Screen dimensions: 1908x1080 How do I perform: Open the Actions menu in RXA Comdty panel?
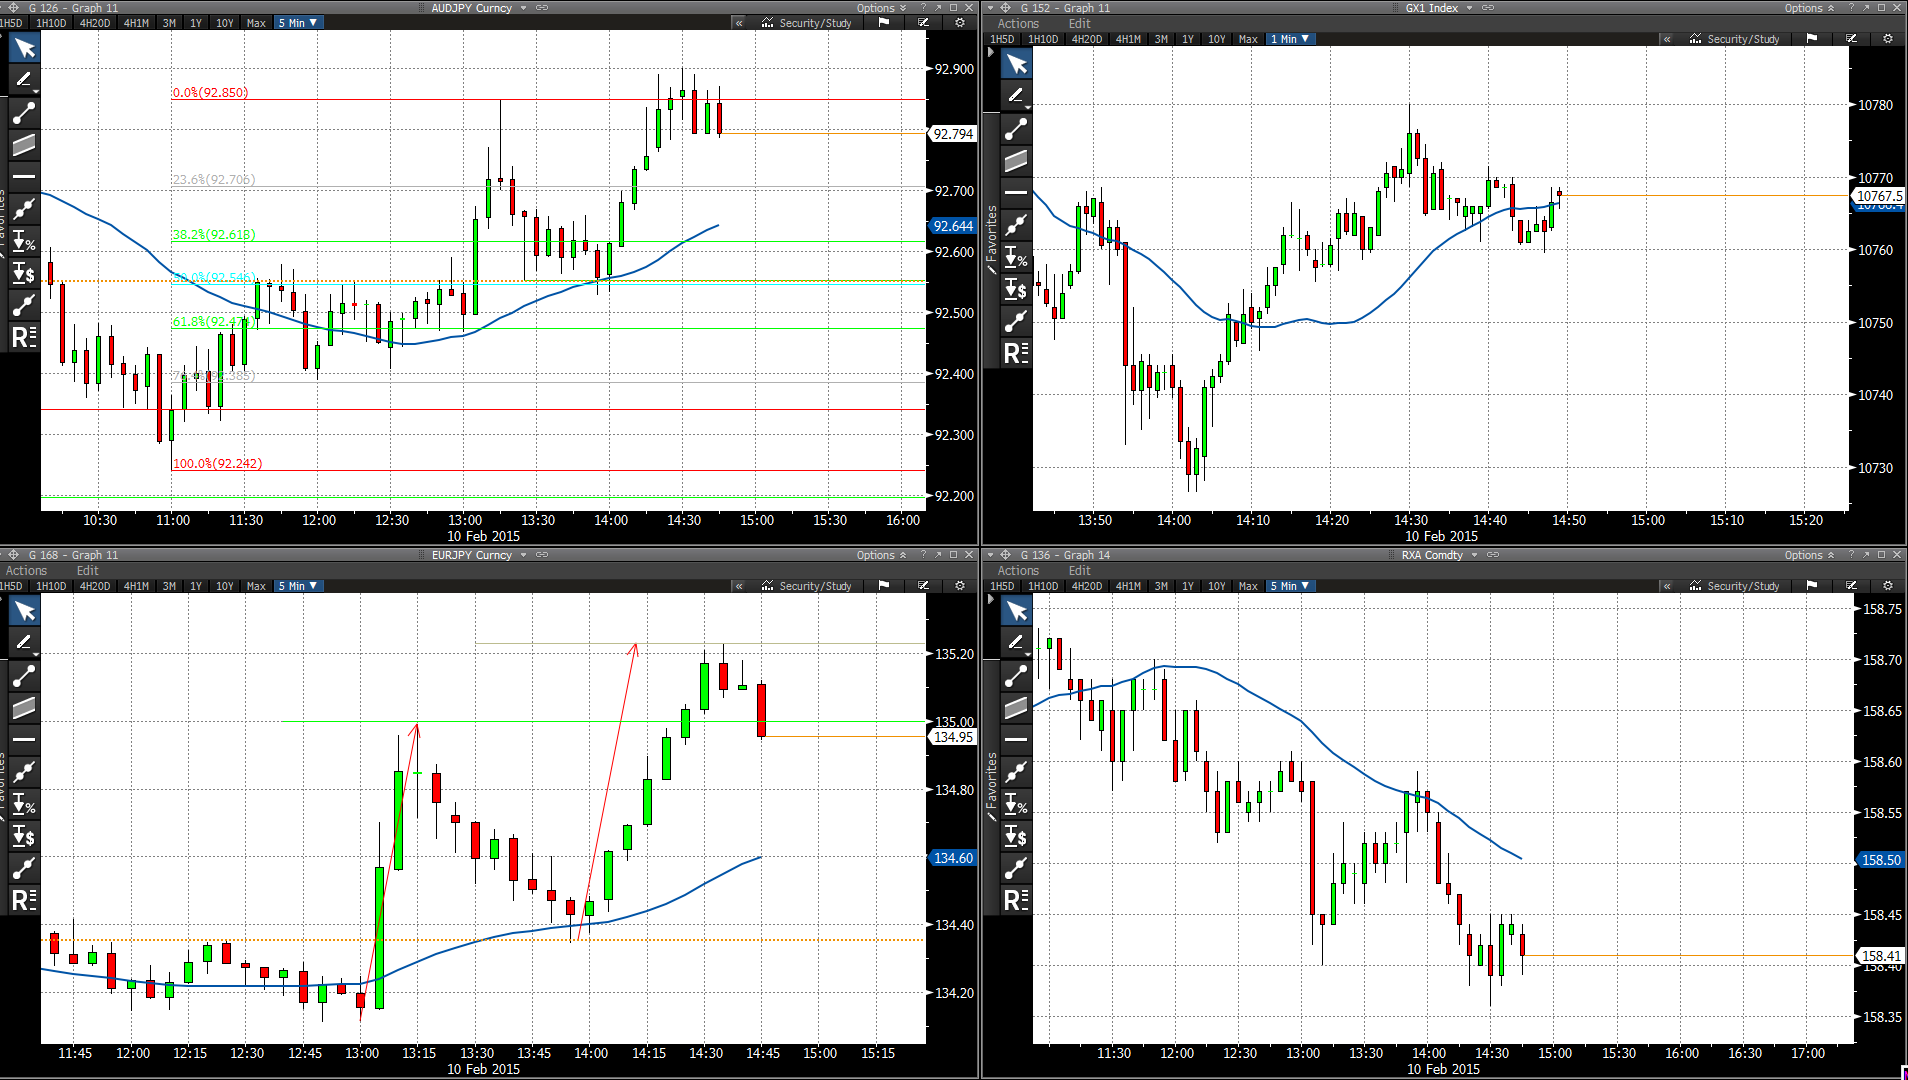[x=1018, y=571]
